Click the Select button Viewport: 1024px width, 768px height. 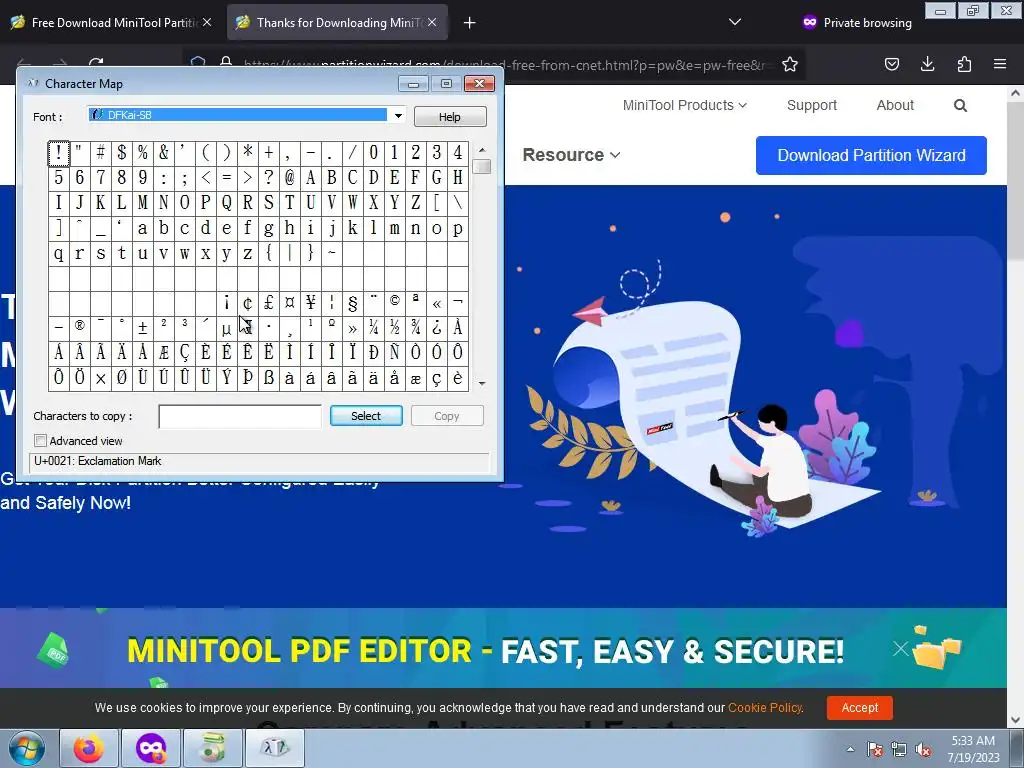click(366, 416)
